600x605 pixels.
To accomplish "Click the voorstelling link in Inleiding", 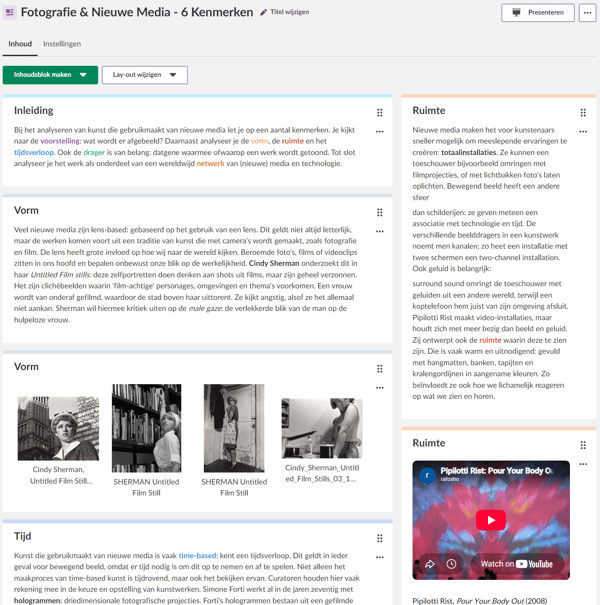I will [x=60, y=141].
